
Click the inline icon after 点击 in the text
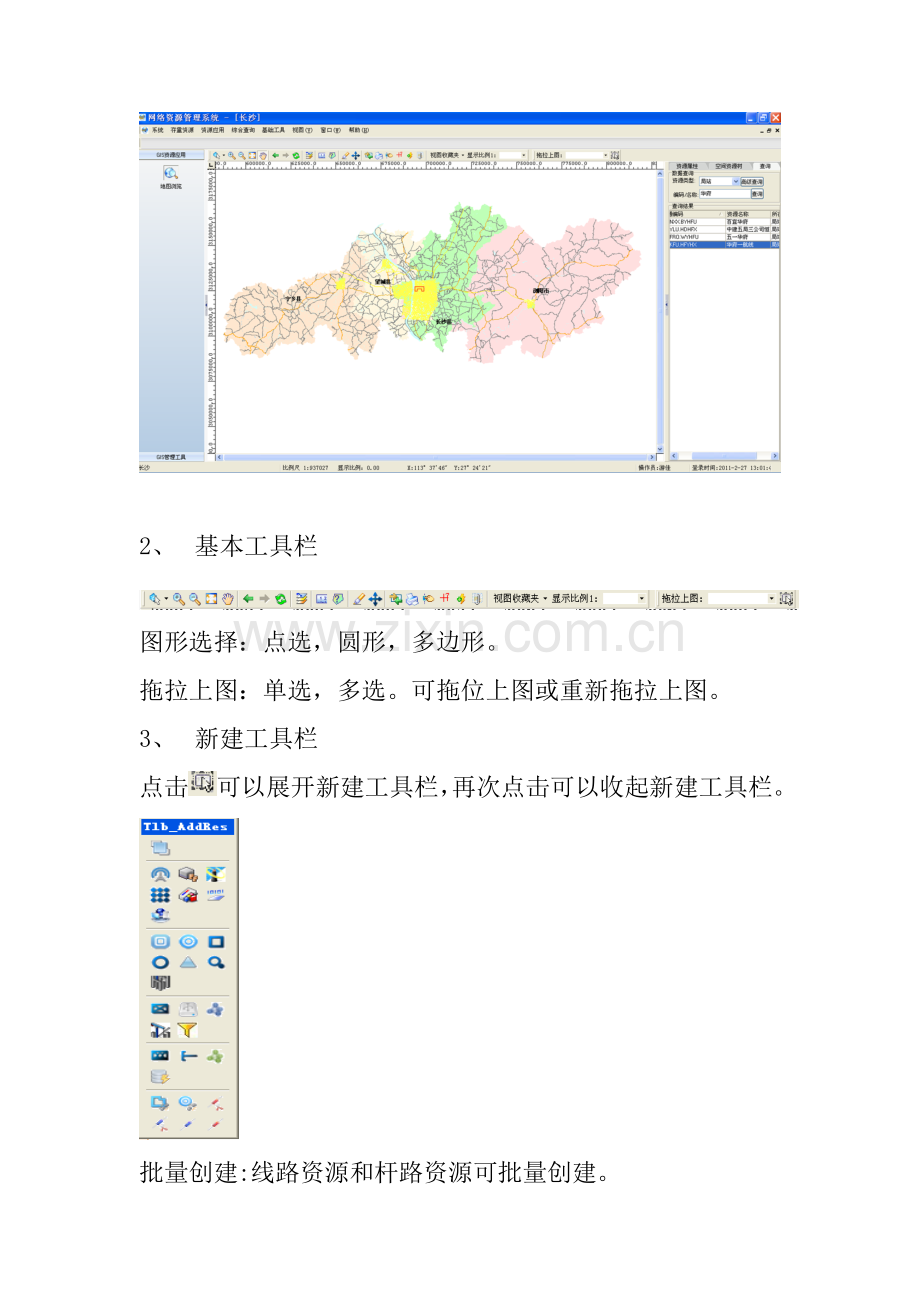[x=203, y=784]
